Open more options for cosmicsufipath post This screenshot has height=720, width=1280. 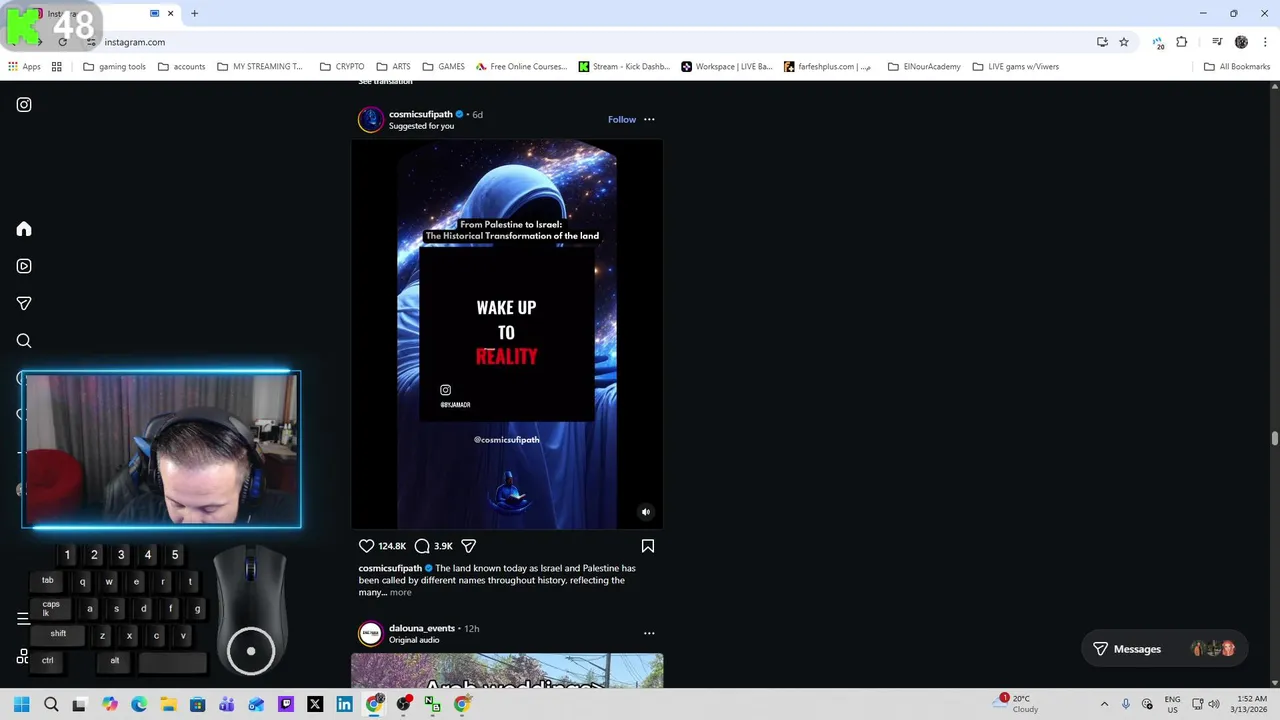pyautogui.click(x=649, y=120)
